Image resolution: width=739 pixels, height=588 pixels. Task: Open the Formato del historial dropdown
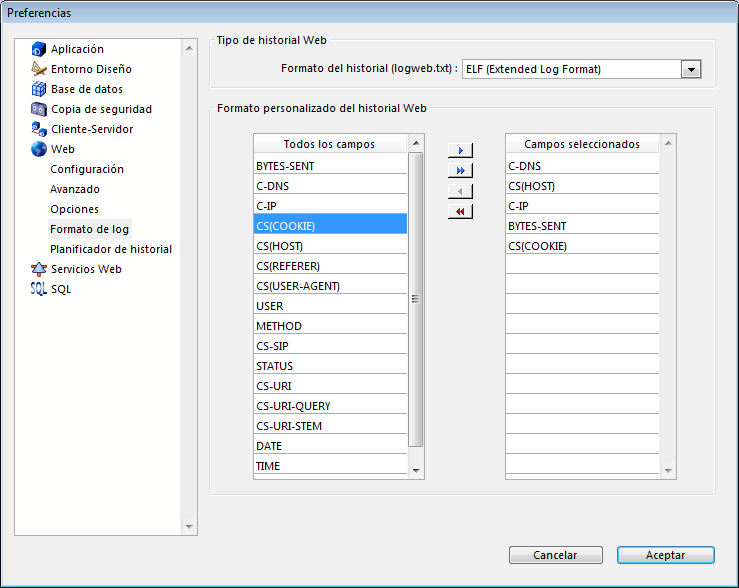690,69
